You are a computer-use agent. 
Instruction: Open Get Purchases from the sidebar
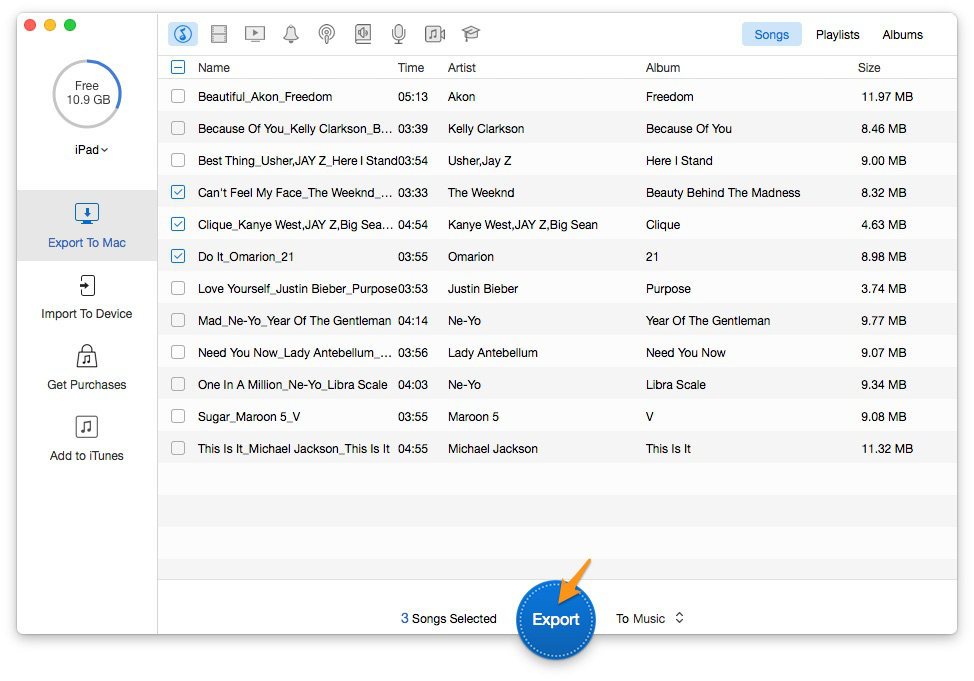87,367
